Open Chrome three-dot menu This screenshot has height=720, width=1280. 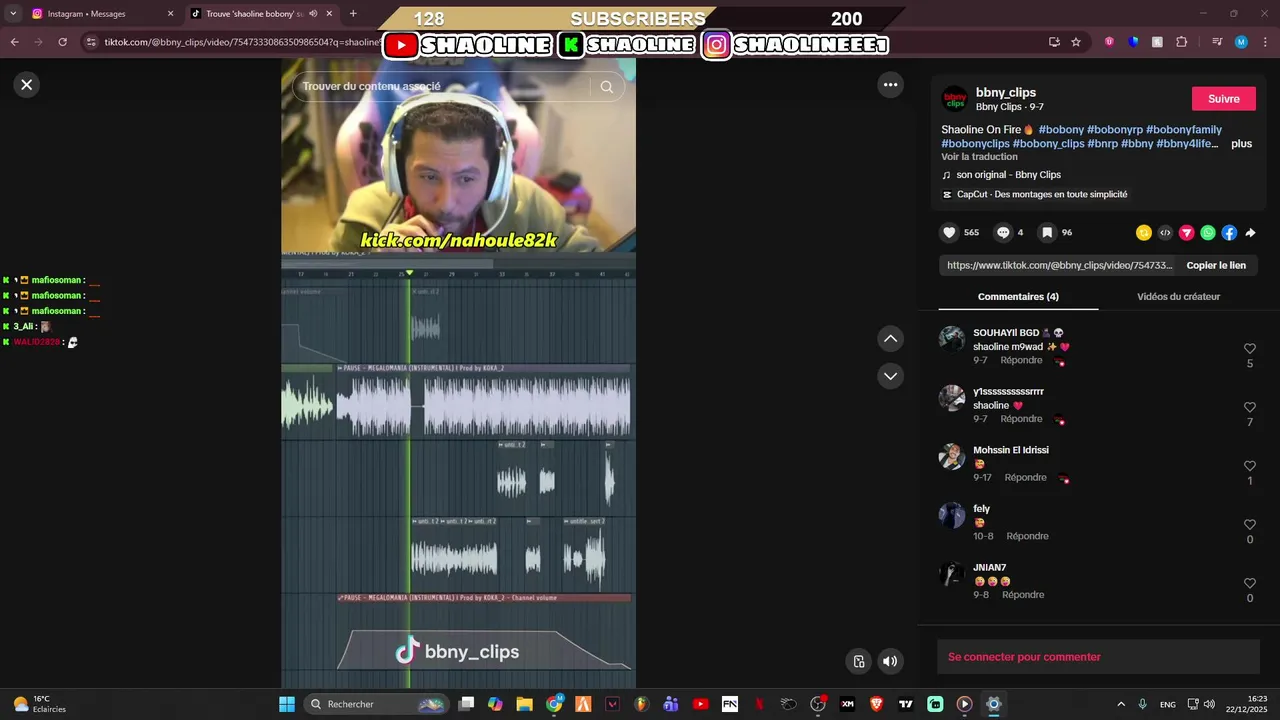tap(1265, 42)
